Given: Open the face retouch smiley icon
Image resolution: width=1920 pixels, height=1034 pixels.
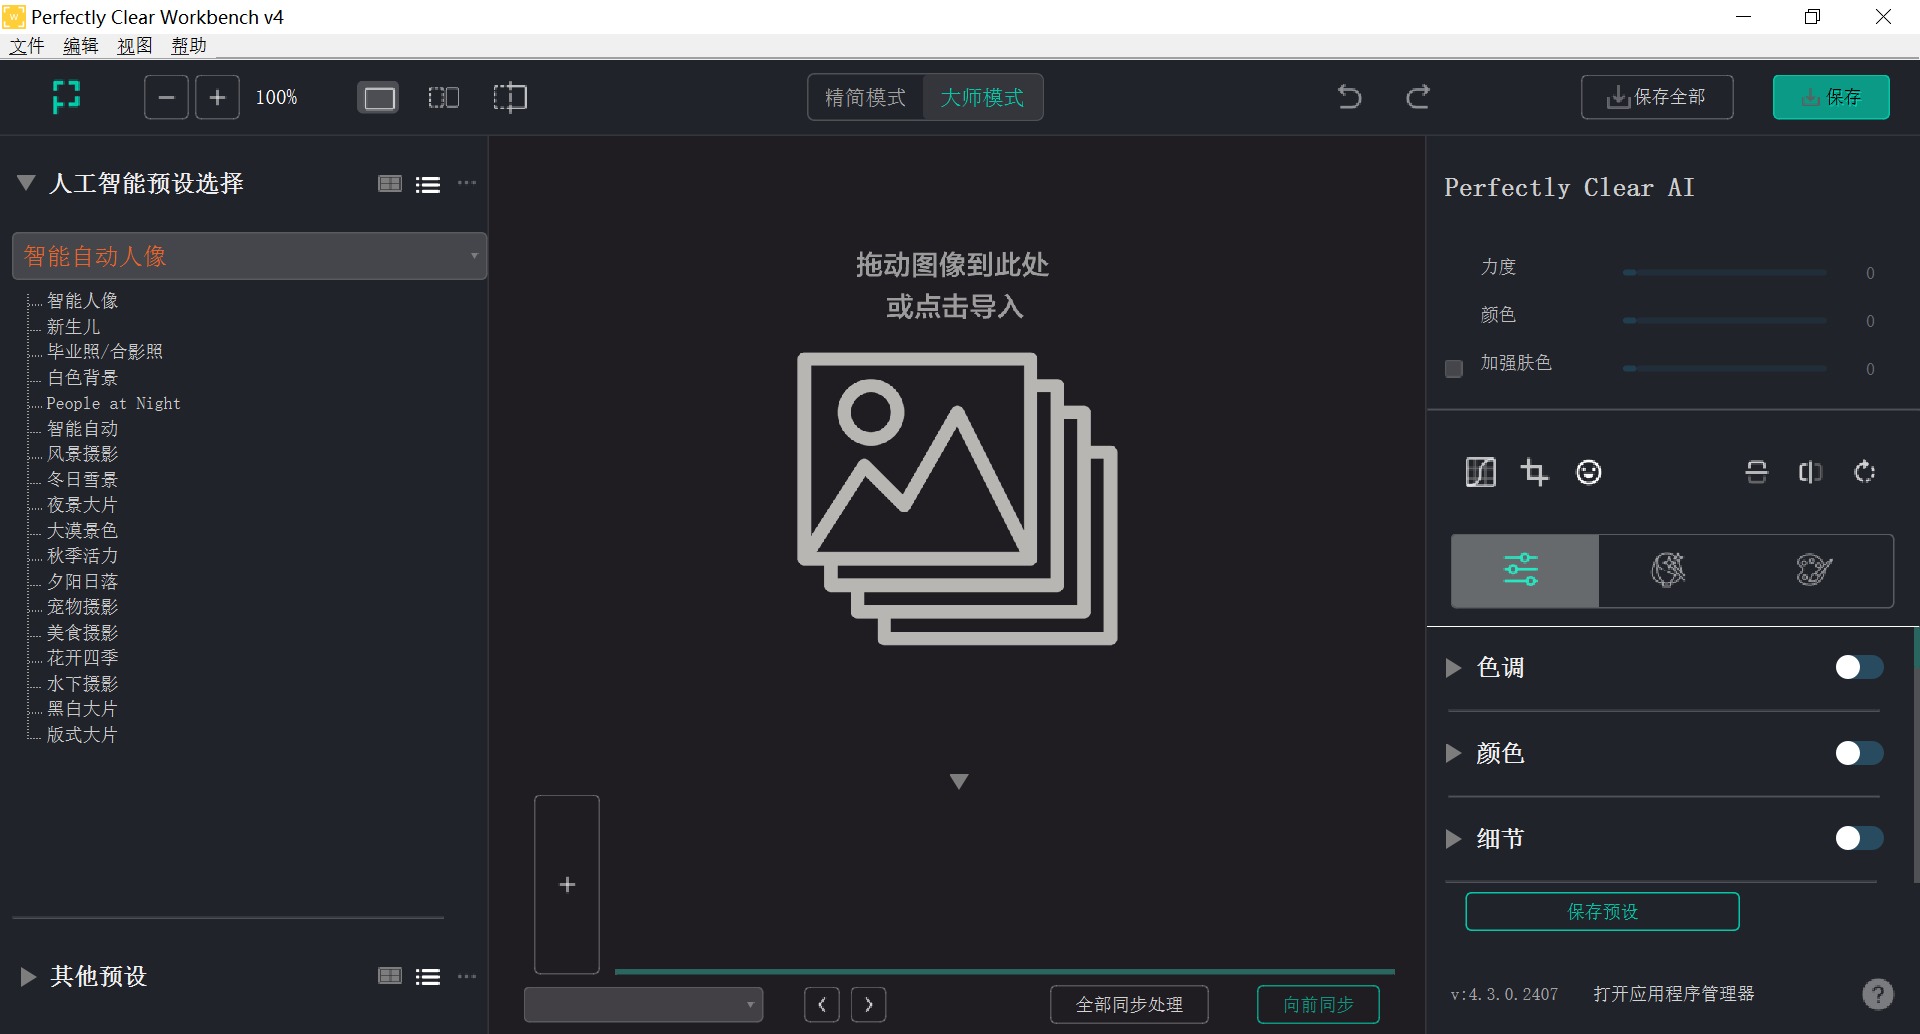Looking at the screenshot, I should click(x=1588, y=472).
